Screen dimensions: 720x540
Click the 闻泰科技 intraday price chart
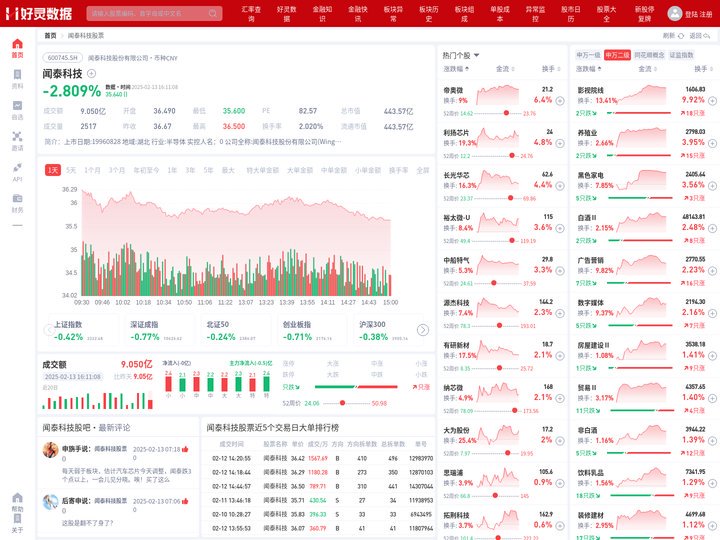click(236, 242)
